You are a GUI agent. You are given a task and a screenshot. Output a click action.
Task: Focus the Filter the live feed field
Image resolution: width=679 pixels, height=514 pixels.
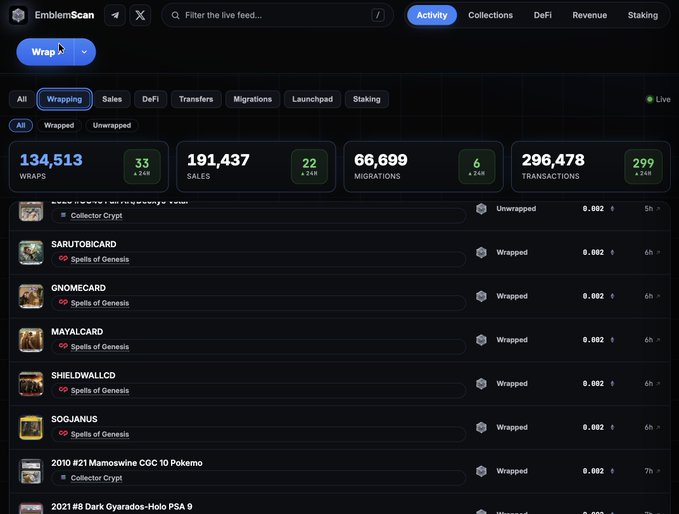pyautogui.click(x=277, y=15)
